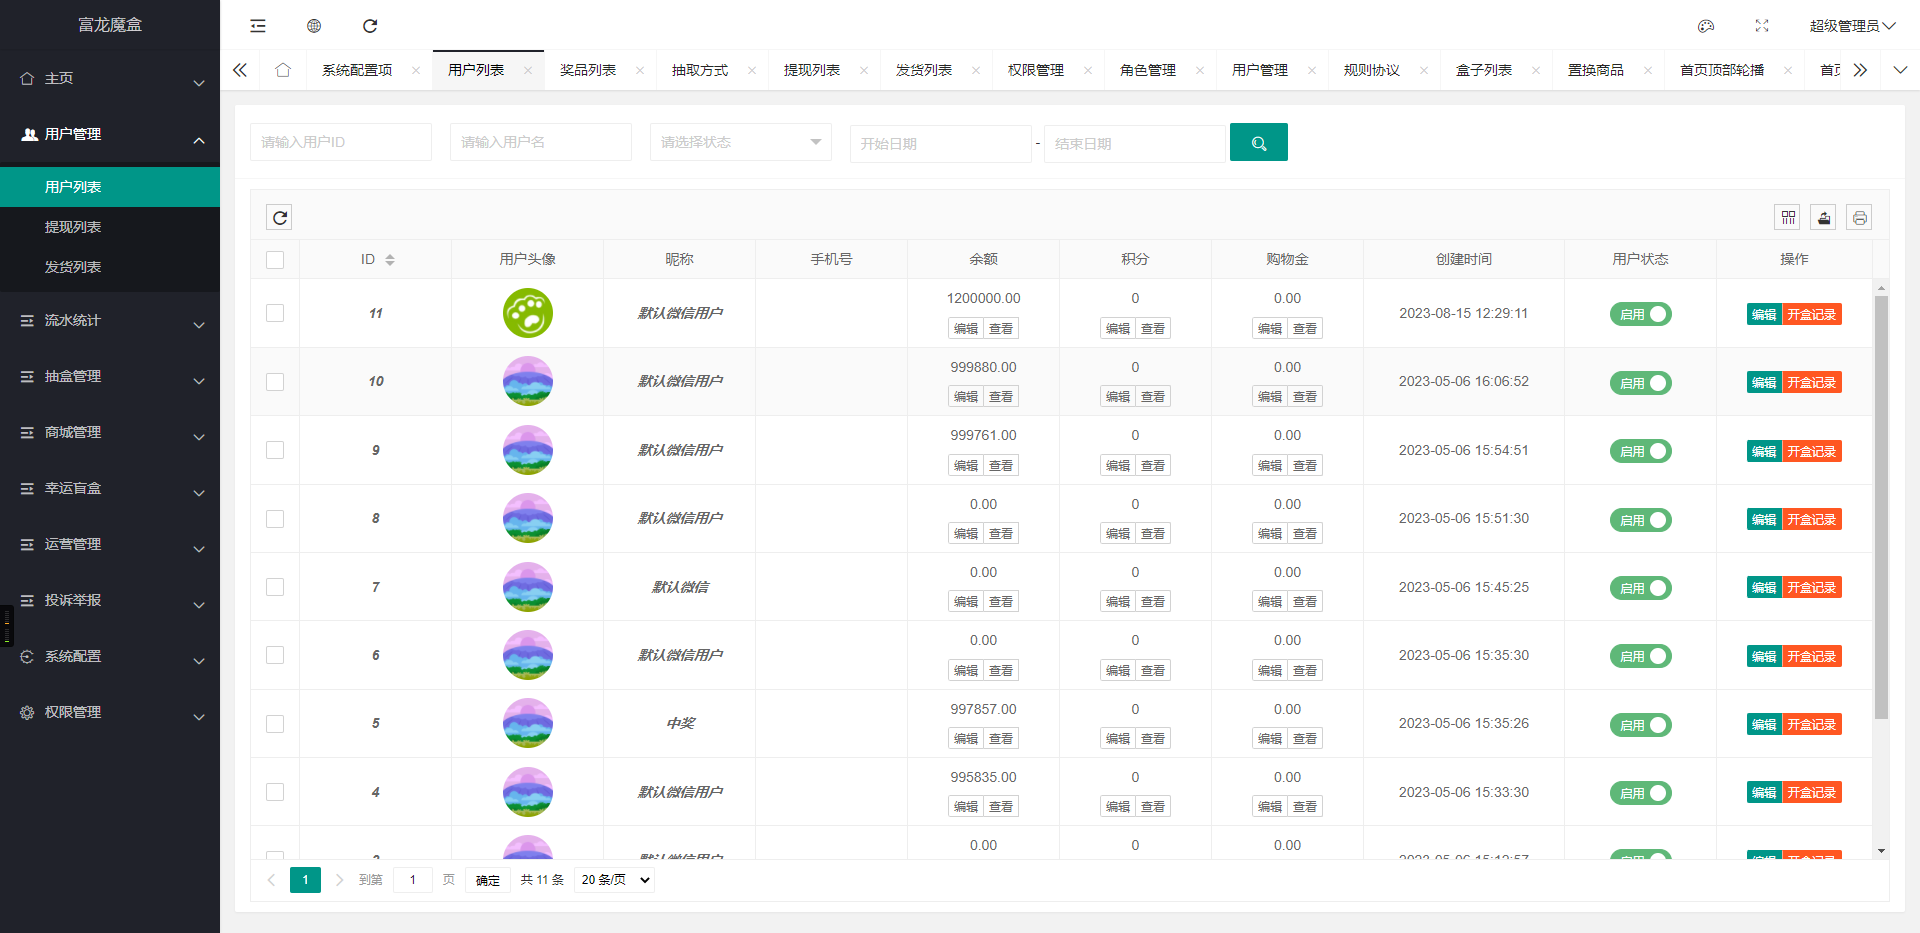This screenshot has width=1920, height=933.
Task: Print the table with the printer icon
Action: [x=1860, y=217]
